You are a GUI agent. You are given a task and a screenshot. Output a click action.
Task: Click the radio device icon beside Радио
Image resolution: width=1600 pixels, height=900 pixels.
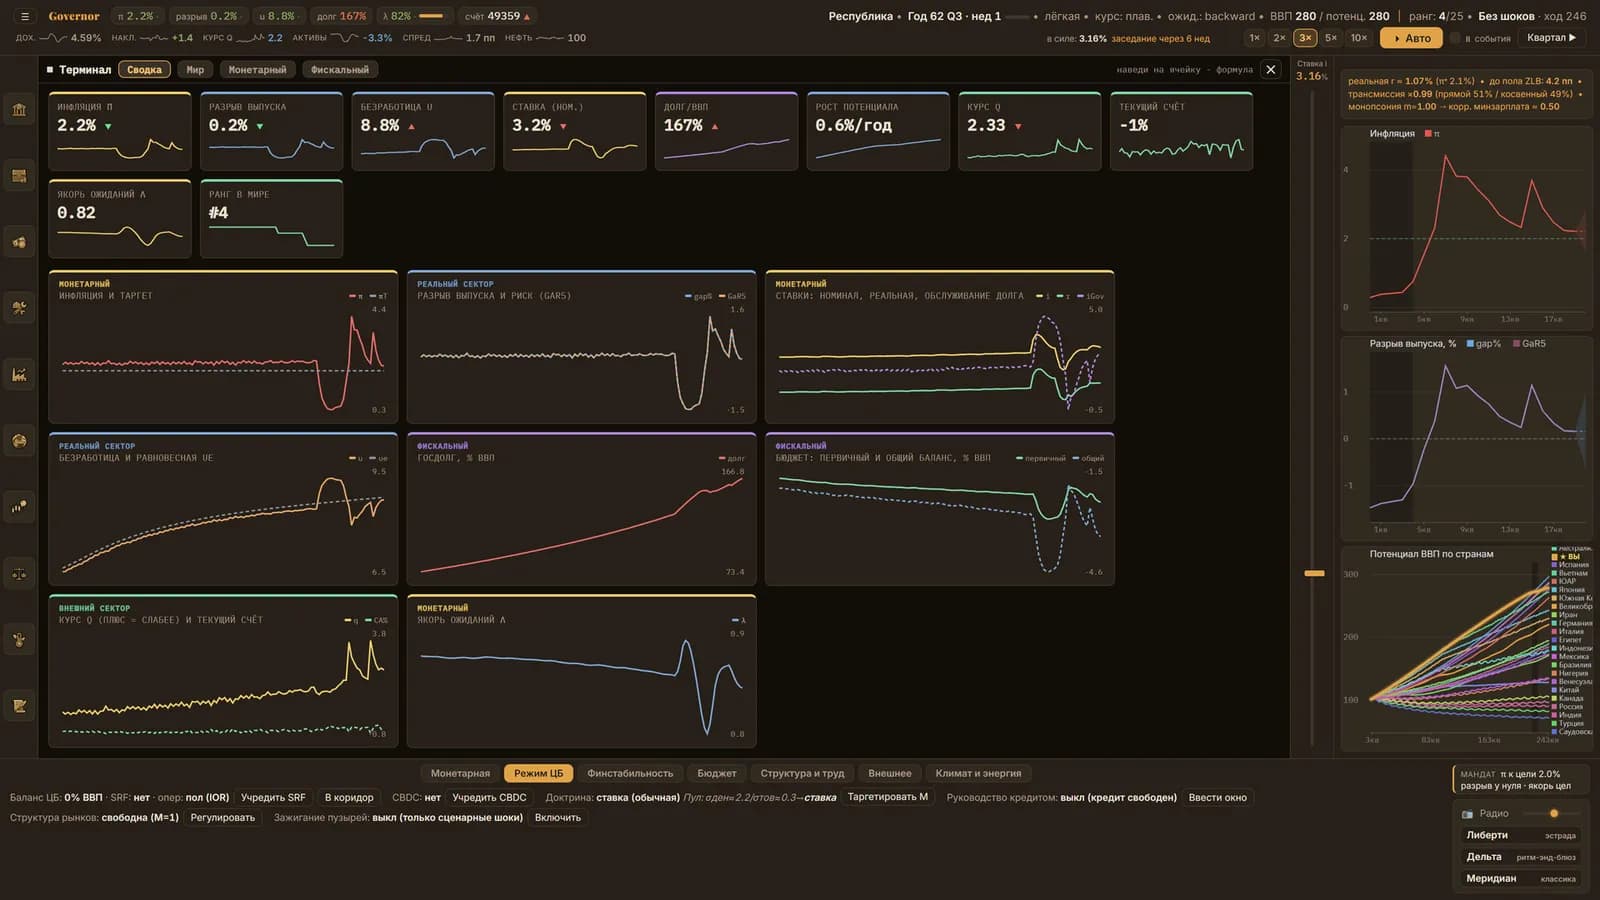(1467, 814)
